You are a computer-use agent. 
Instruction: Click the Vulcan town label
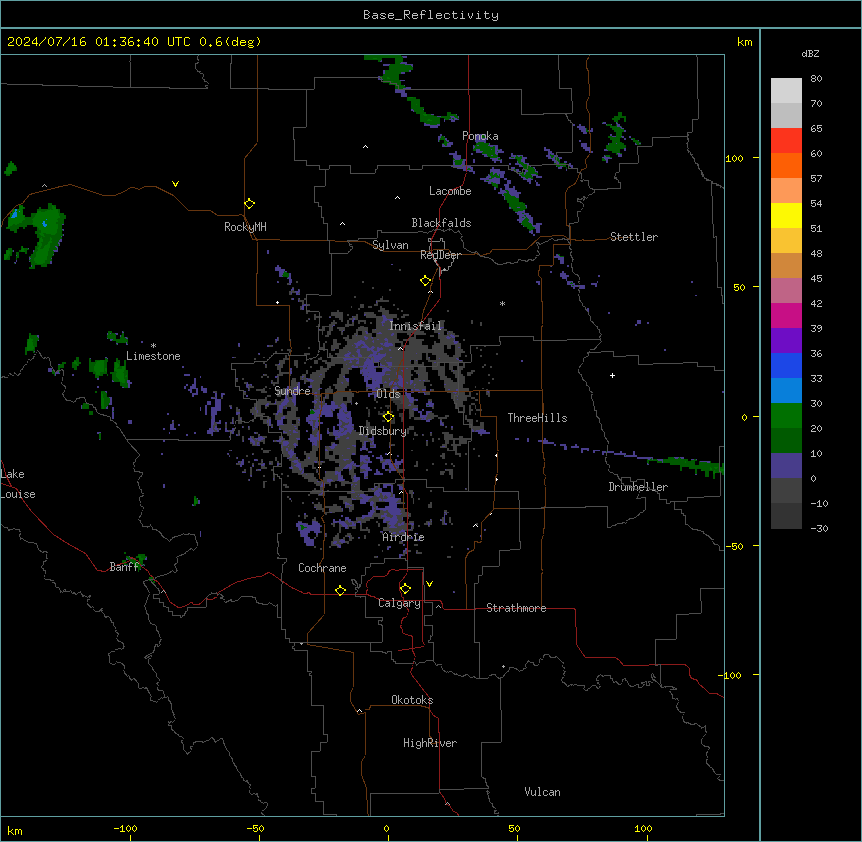pos(543,792)
